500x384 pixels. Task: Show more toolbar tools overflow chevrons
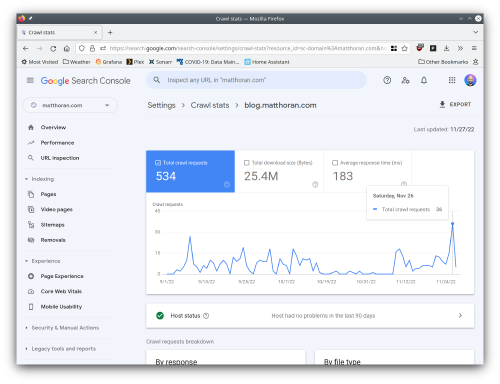pos(460,48)
